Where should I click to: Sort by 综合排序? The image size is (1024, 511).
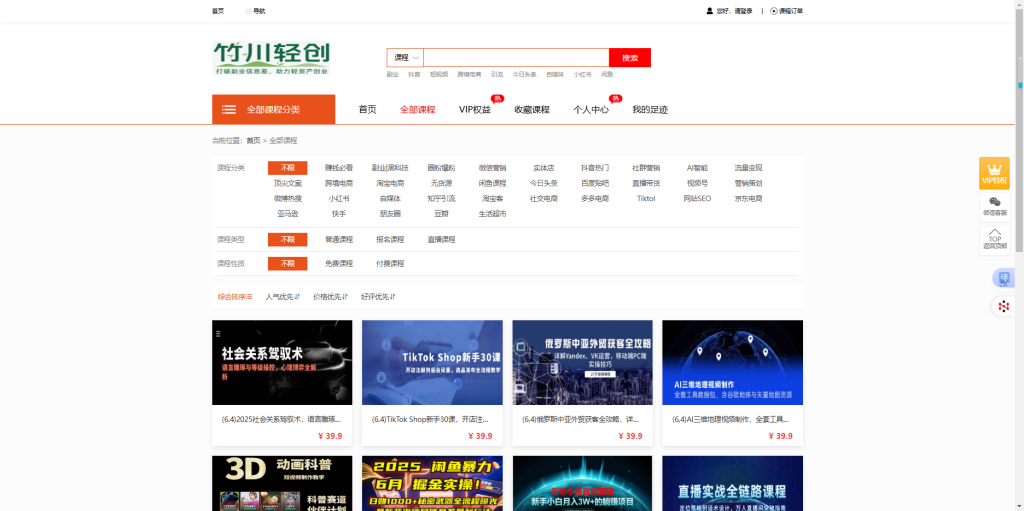pos(235,297)
